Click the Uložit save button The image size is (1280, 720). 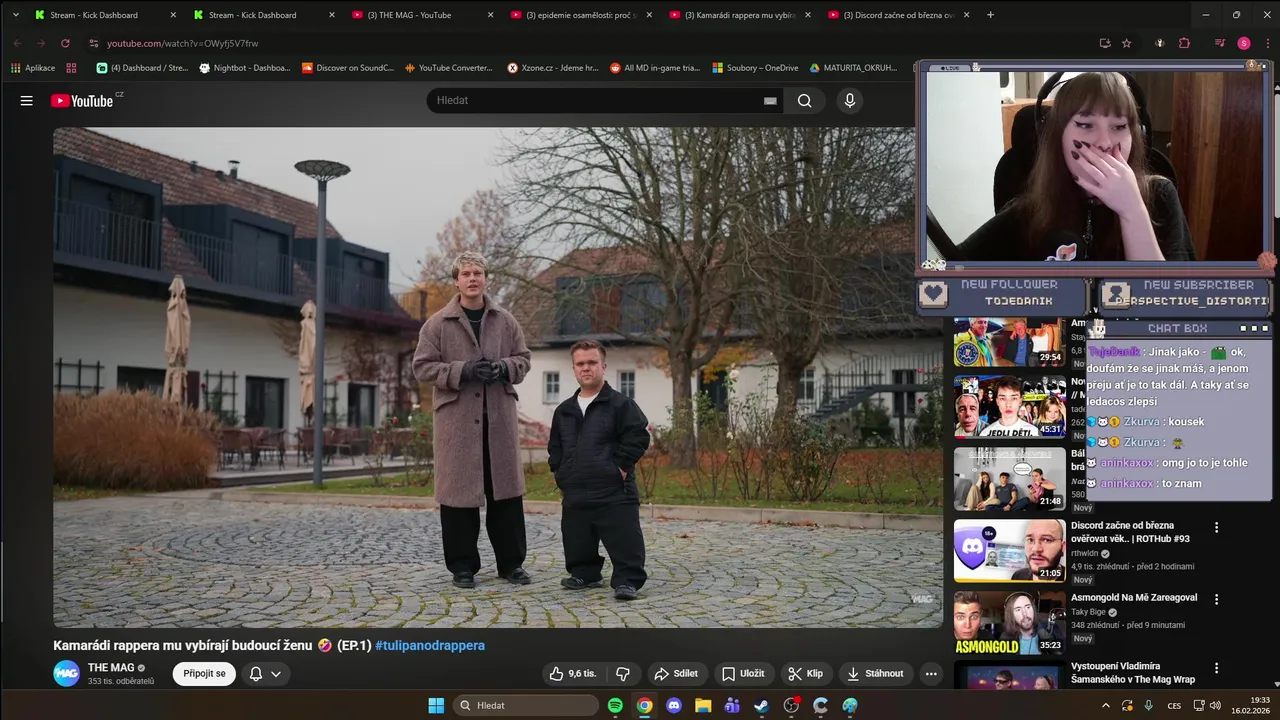click(x=743, y=674)
